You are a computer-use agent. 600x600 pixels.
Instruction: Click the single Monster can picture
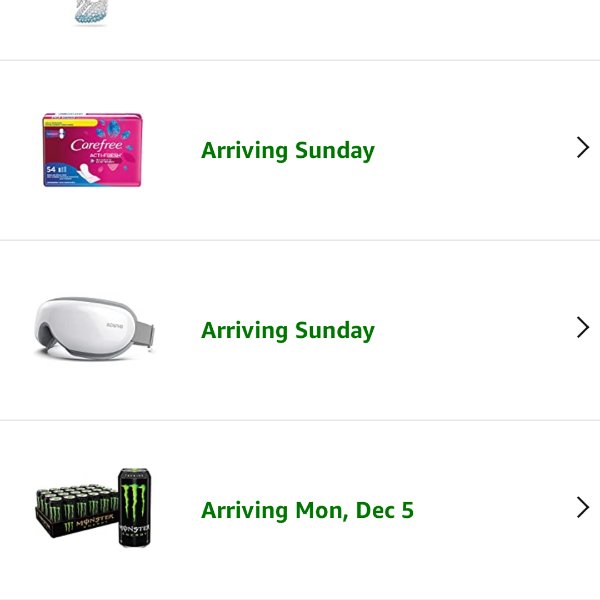point(134,507)
